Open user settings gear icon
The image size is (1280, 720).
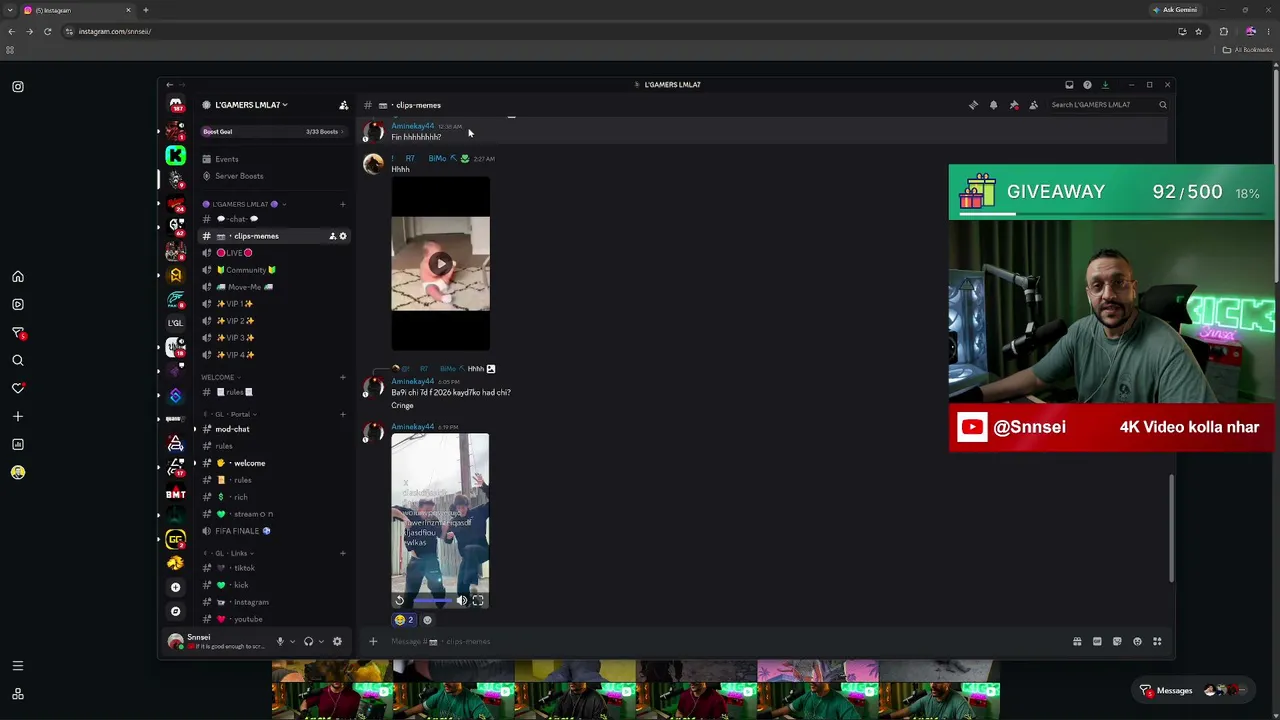pyautogui.click(x=337, y=642)
